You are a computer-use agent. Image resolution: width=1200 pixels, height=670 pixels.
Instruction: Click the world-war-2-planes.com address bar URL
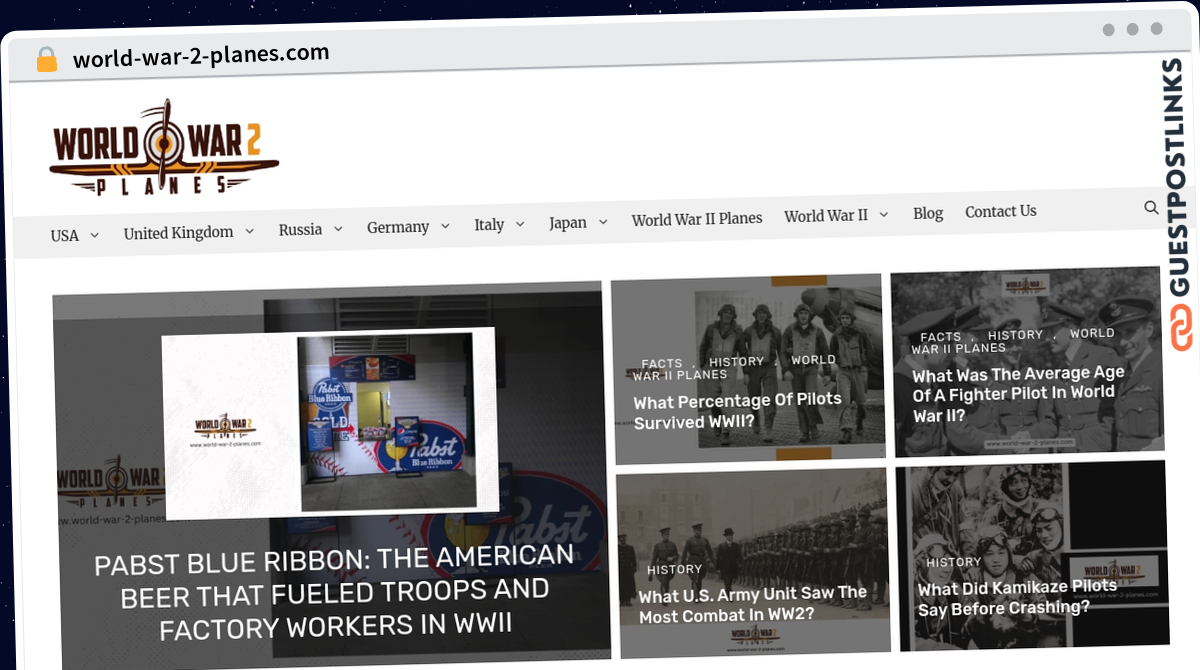point(201,56)
